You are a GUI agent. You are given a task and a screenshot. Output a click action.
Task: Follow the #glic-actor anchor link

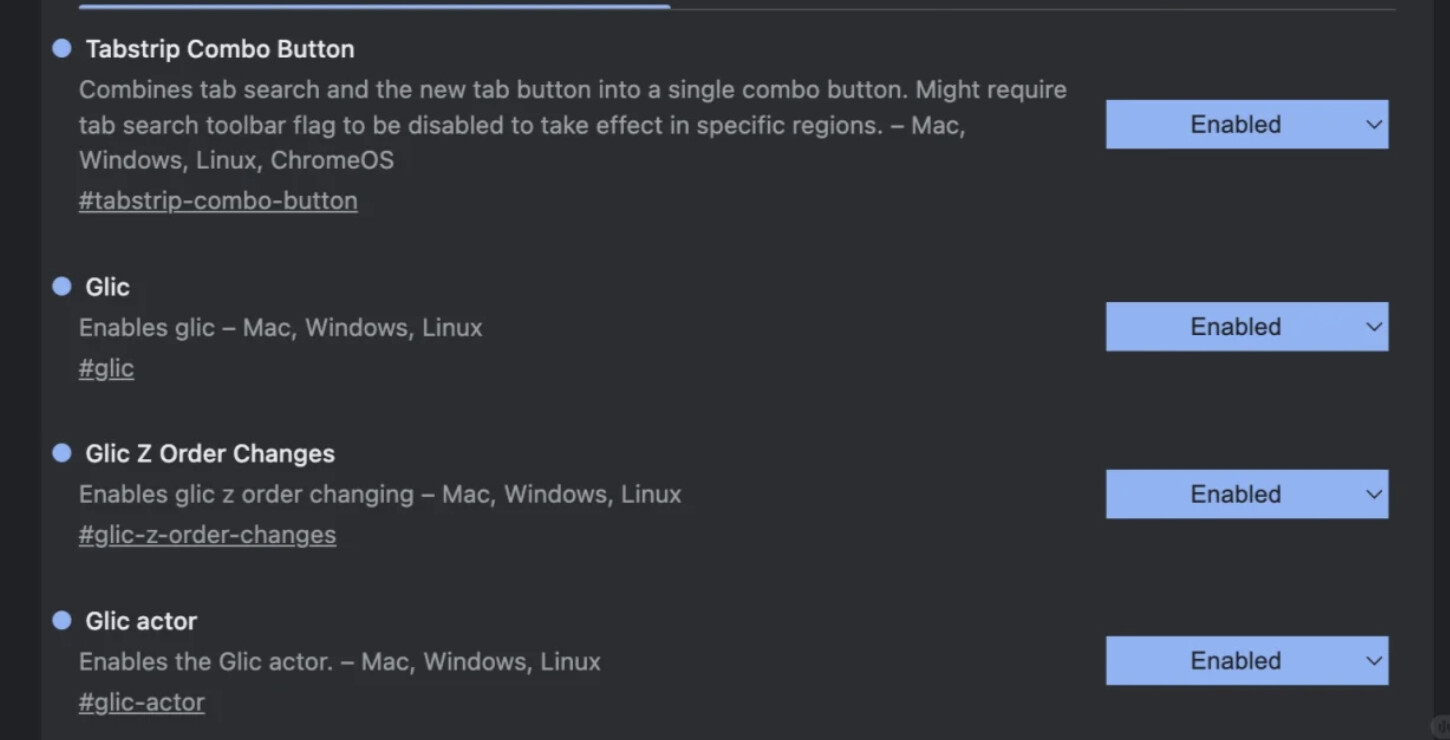[141, 702]
